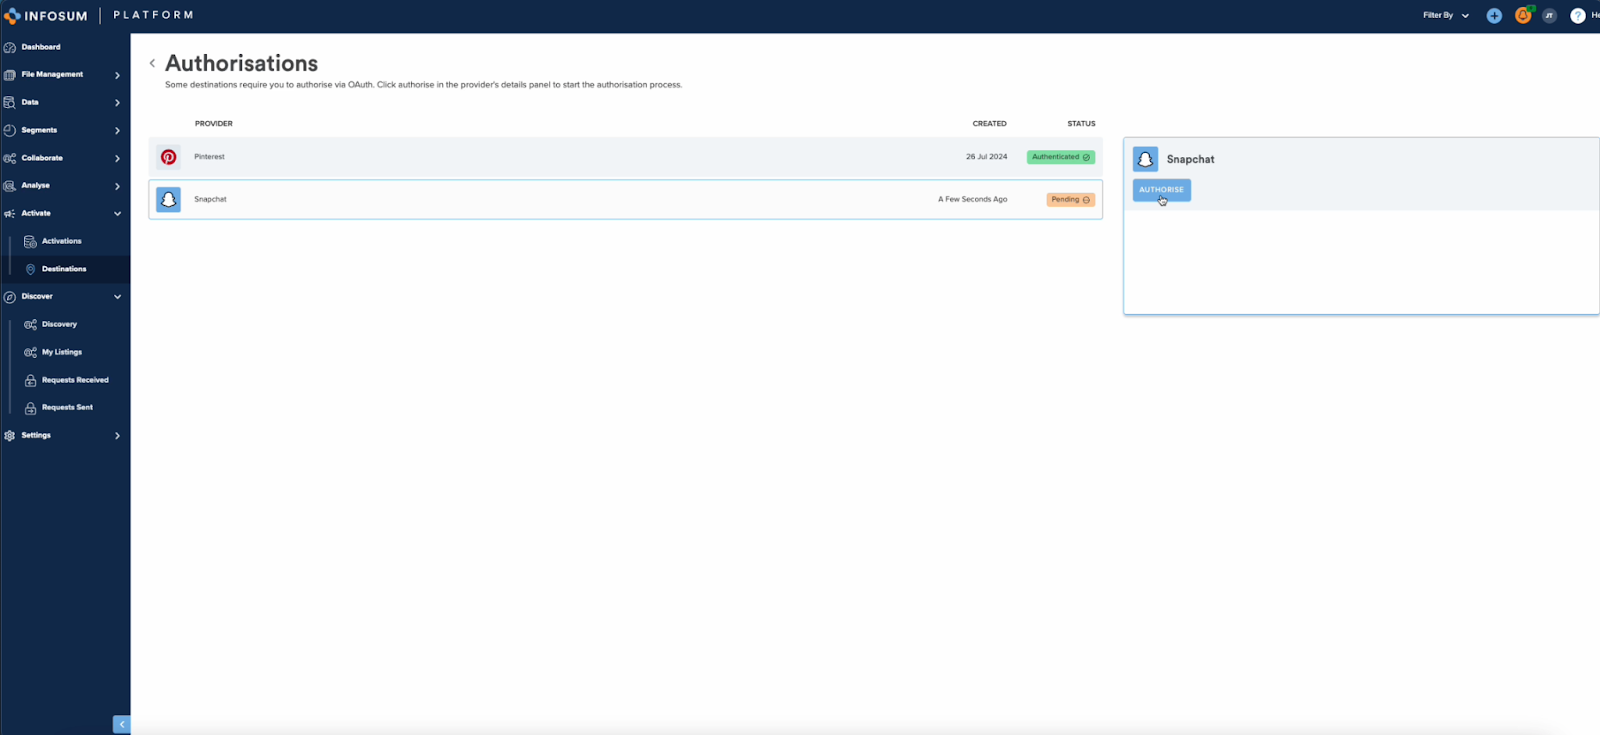Click the Destinations pin icon
Image resolution: width=1600 pixels, height=735 pixels.
(30, 269)
